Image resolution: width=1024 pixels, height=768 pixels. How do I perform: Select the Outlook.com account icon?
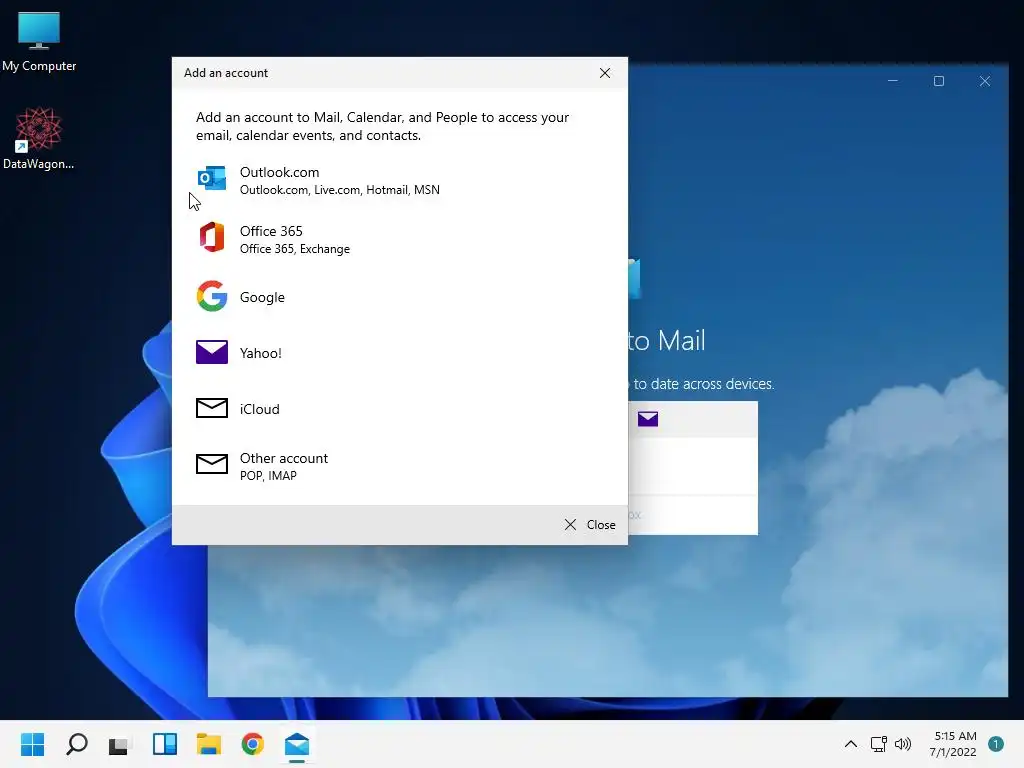coord(212,178)
